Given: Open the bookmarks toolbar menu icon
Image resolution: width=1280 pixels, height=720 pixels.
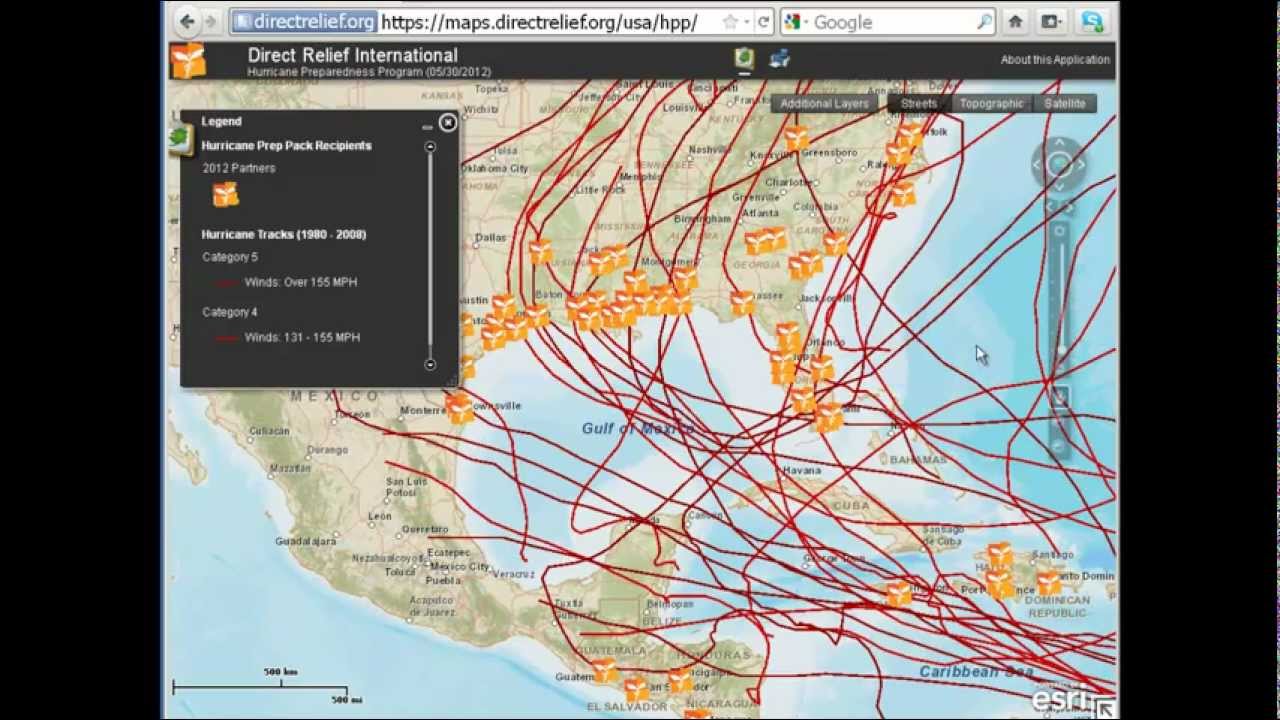Looking at the screenshot, I should [x=1051, y=21].
